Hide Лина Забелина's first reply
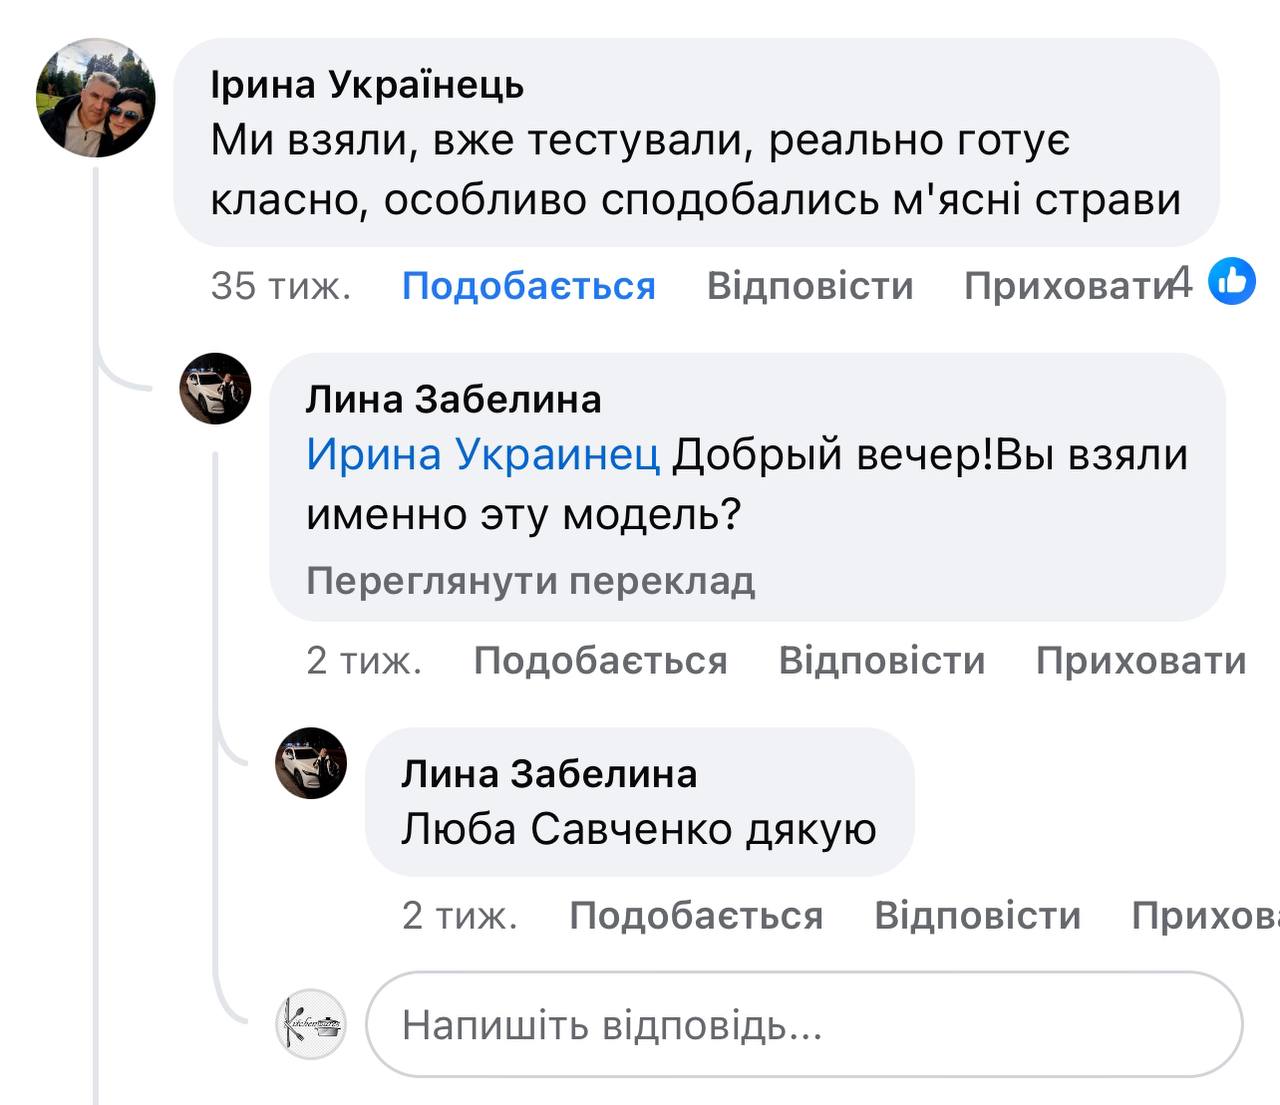Image resolution: width=1280 pixels, height=1105 pixels. 1138,660
